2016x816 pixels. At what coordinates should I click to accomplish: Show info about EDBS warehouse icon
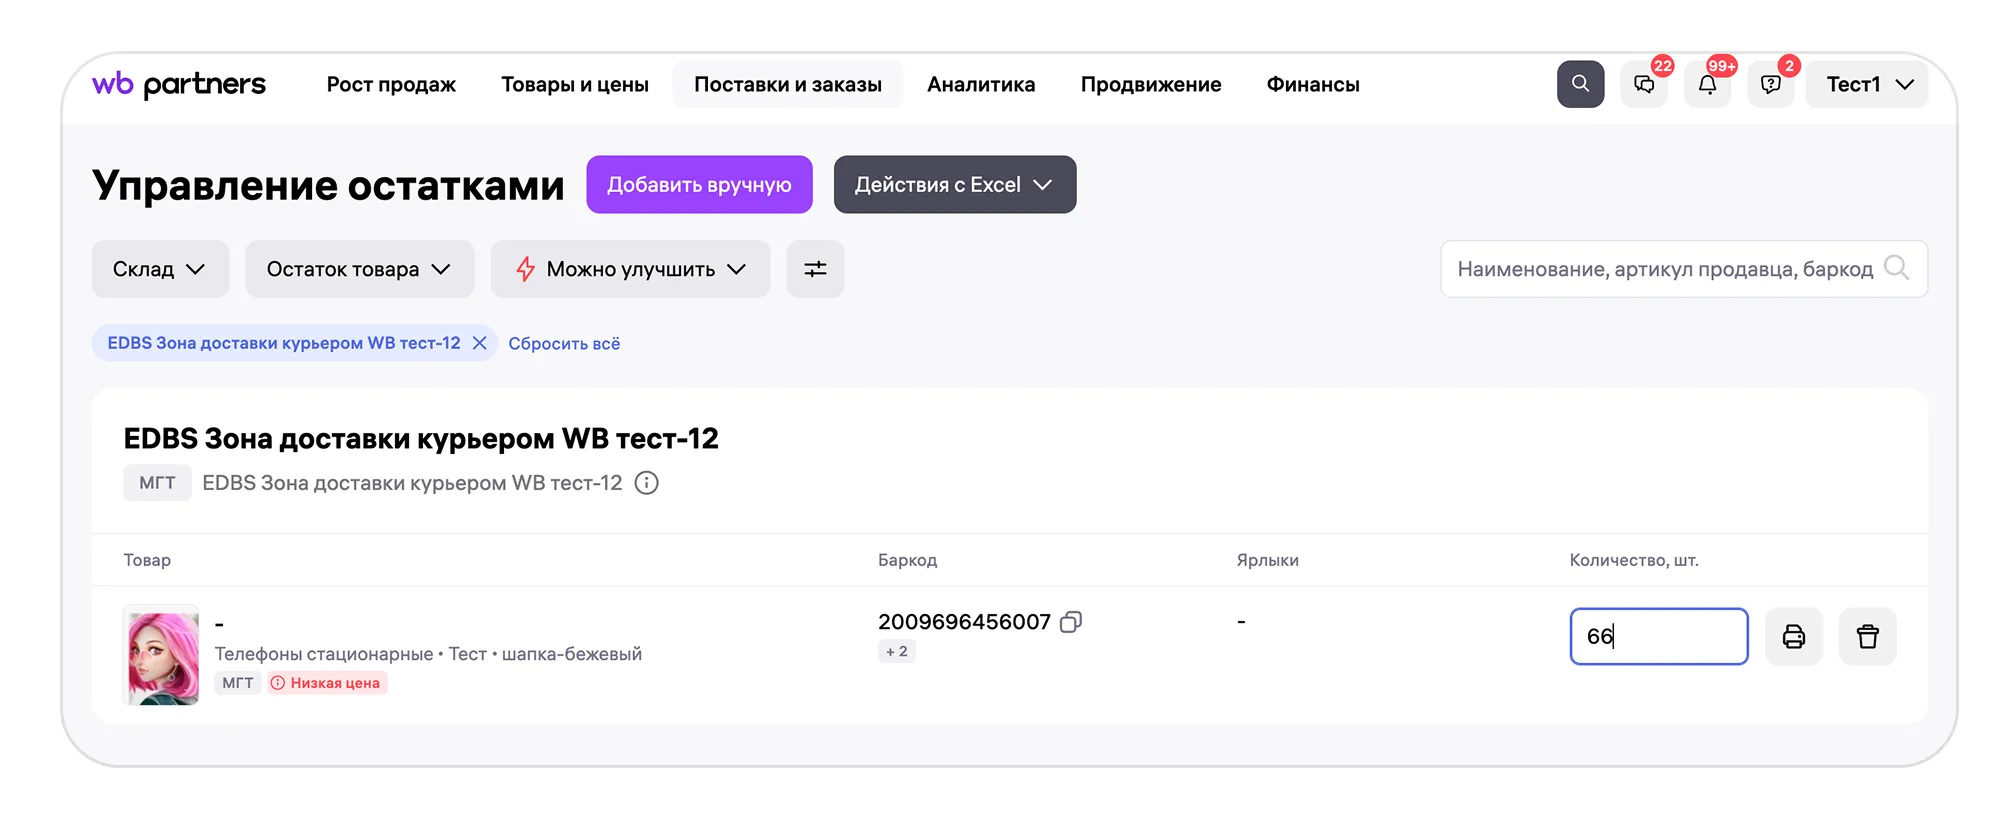(x=647, y=483)
